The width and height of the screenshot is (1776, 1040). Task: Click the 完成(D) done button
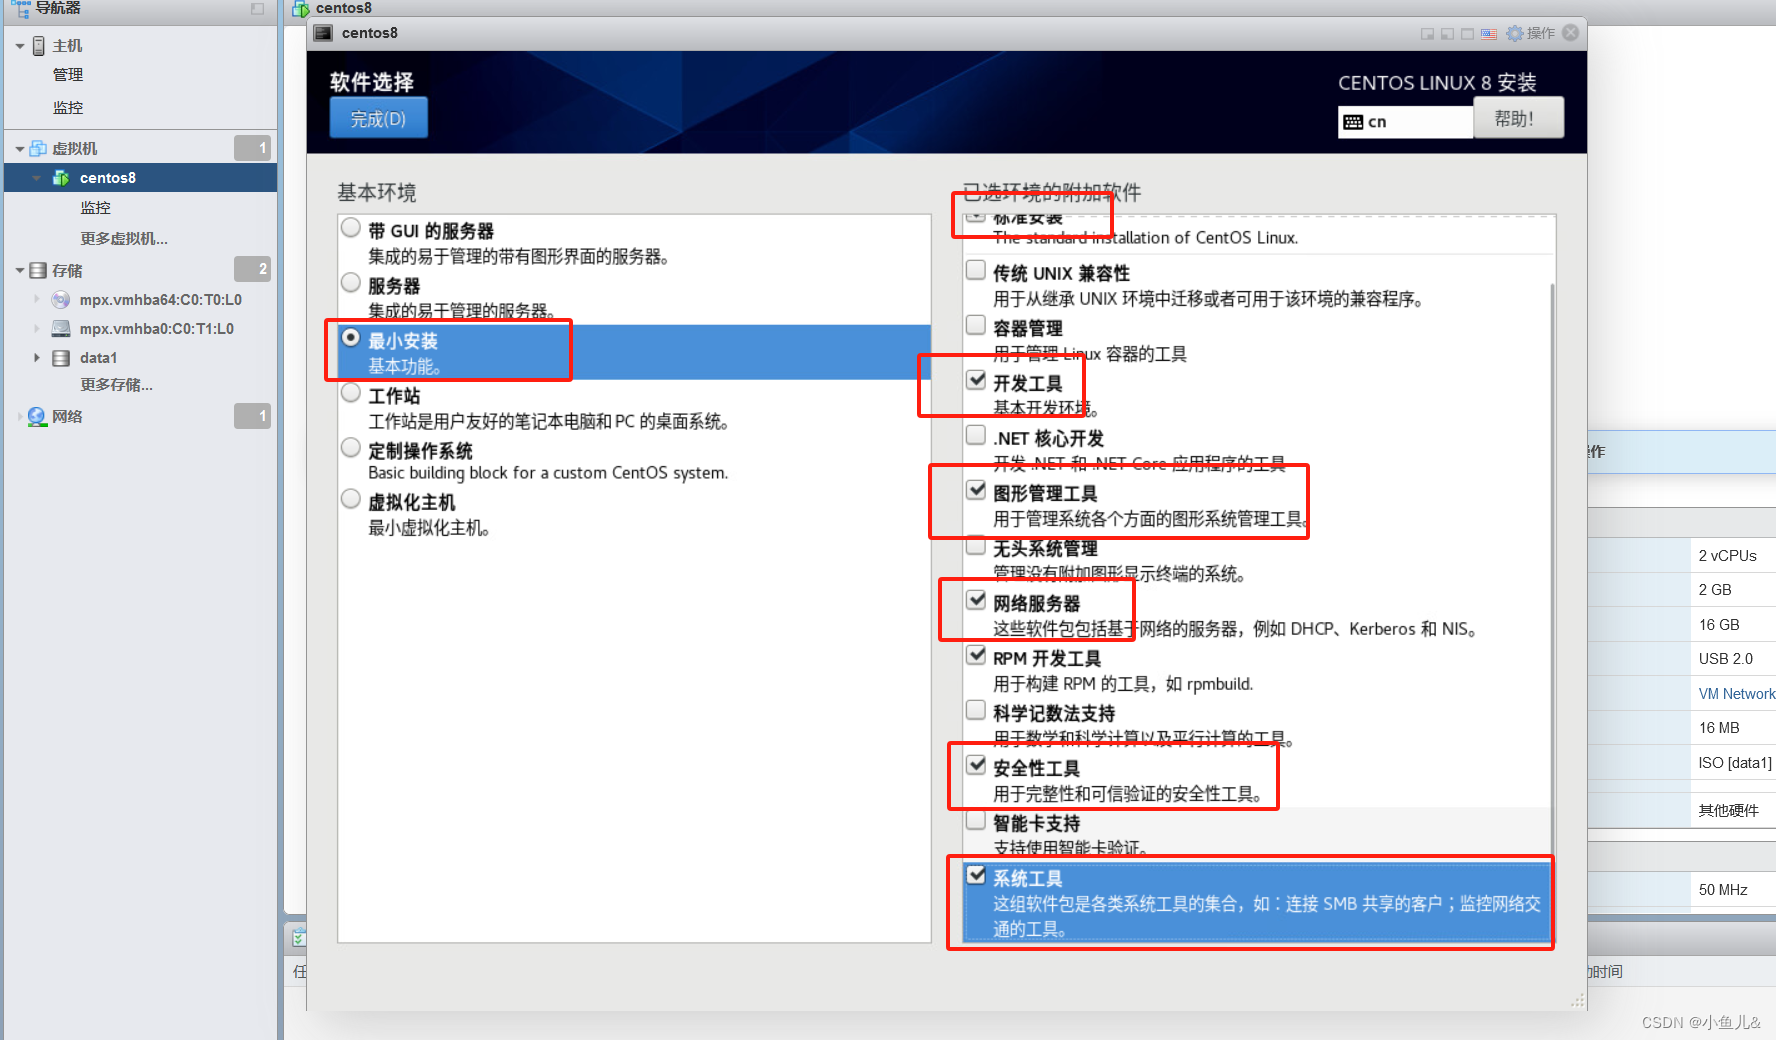pos(379,118)
